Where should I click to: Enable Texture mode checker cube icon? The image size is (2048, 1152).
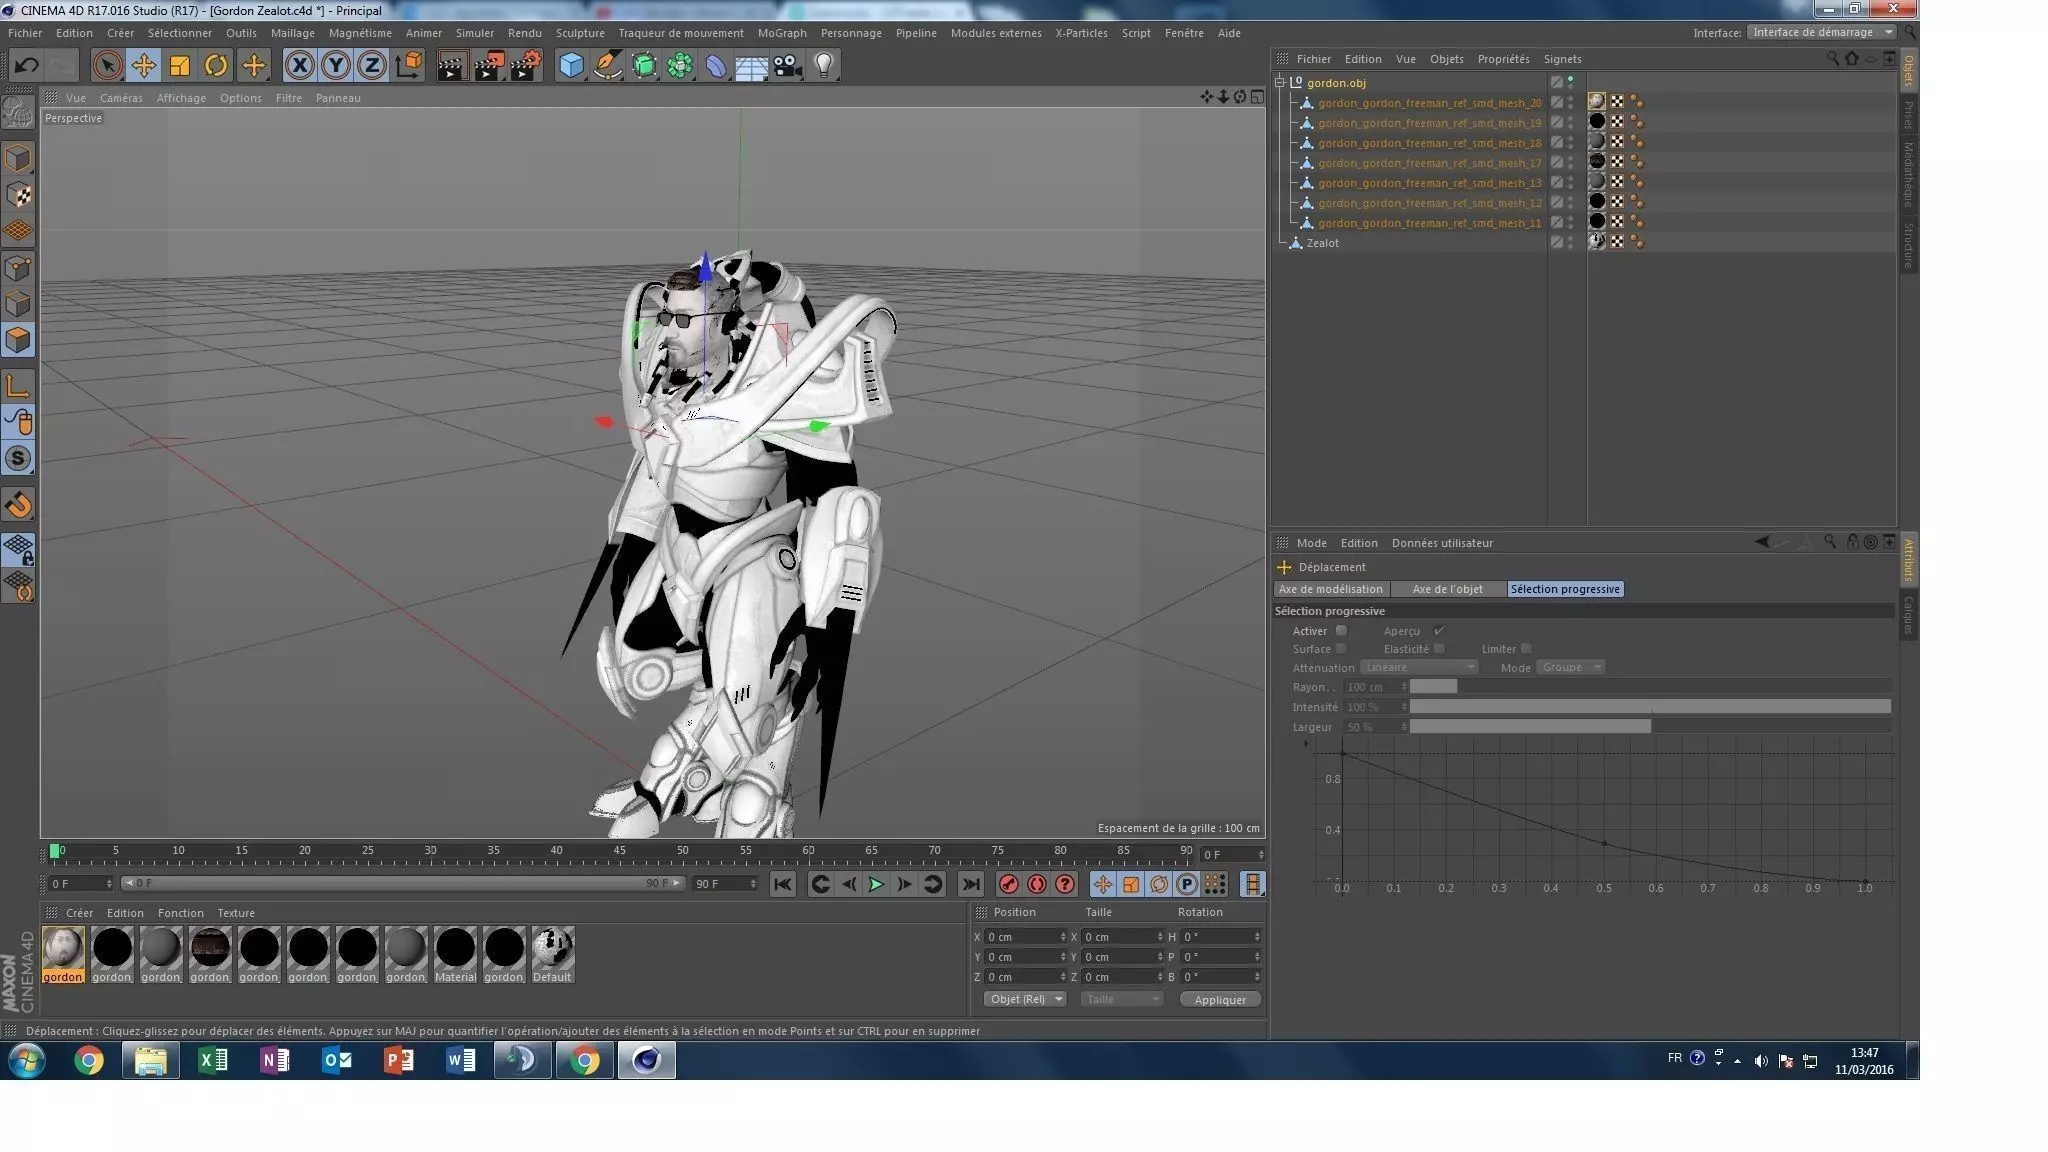point(18,195)
